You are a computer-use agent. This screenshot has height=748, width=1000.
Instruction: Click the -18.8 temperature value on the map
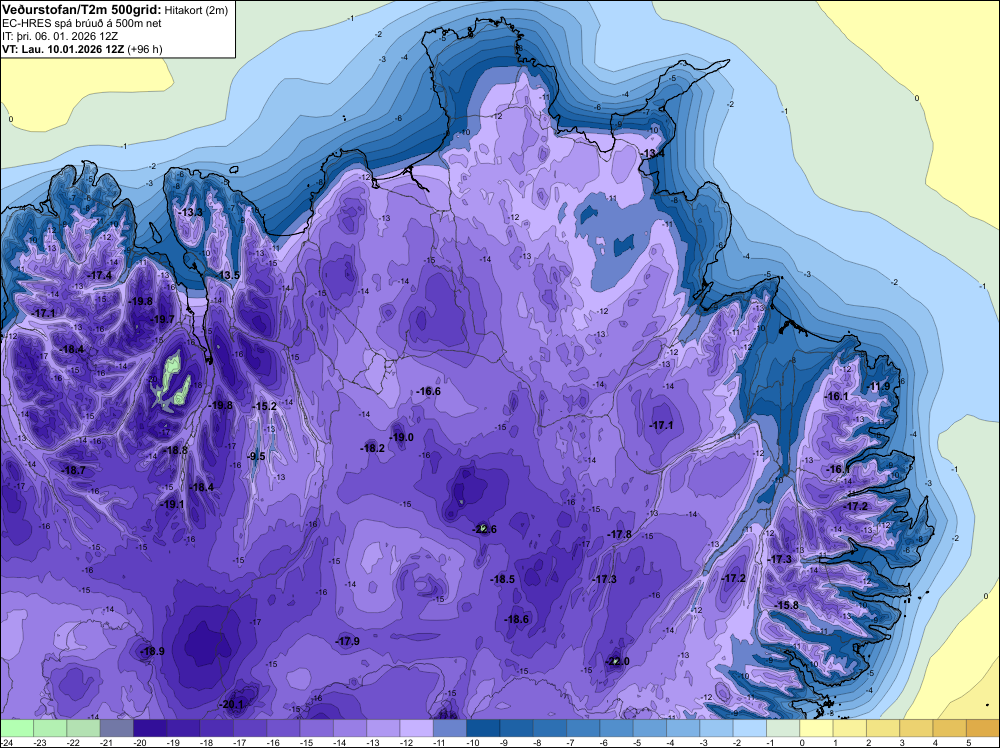(175, 450)
